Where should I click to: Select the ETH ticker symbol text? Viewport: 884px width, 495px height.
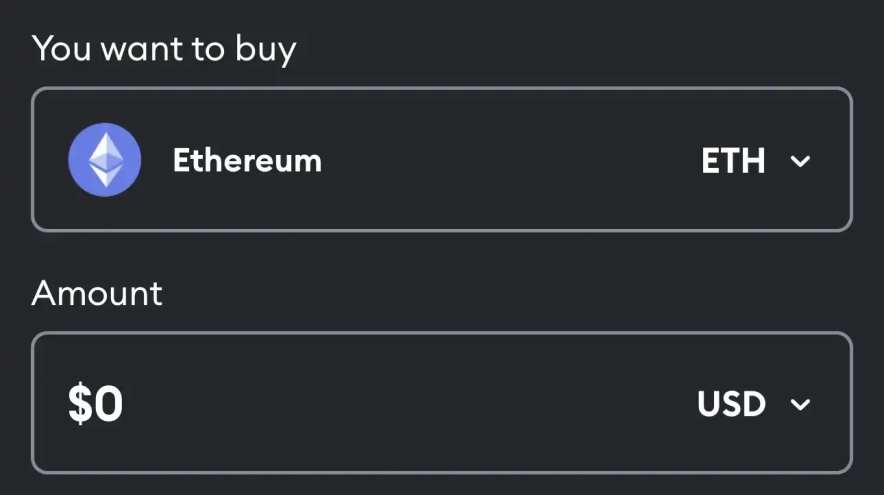[x=733, y=161]
